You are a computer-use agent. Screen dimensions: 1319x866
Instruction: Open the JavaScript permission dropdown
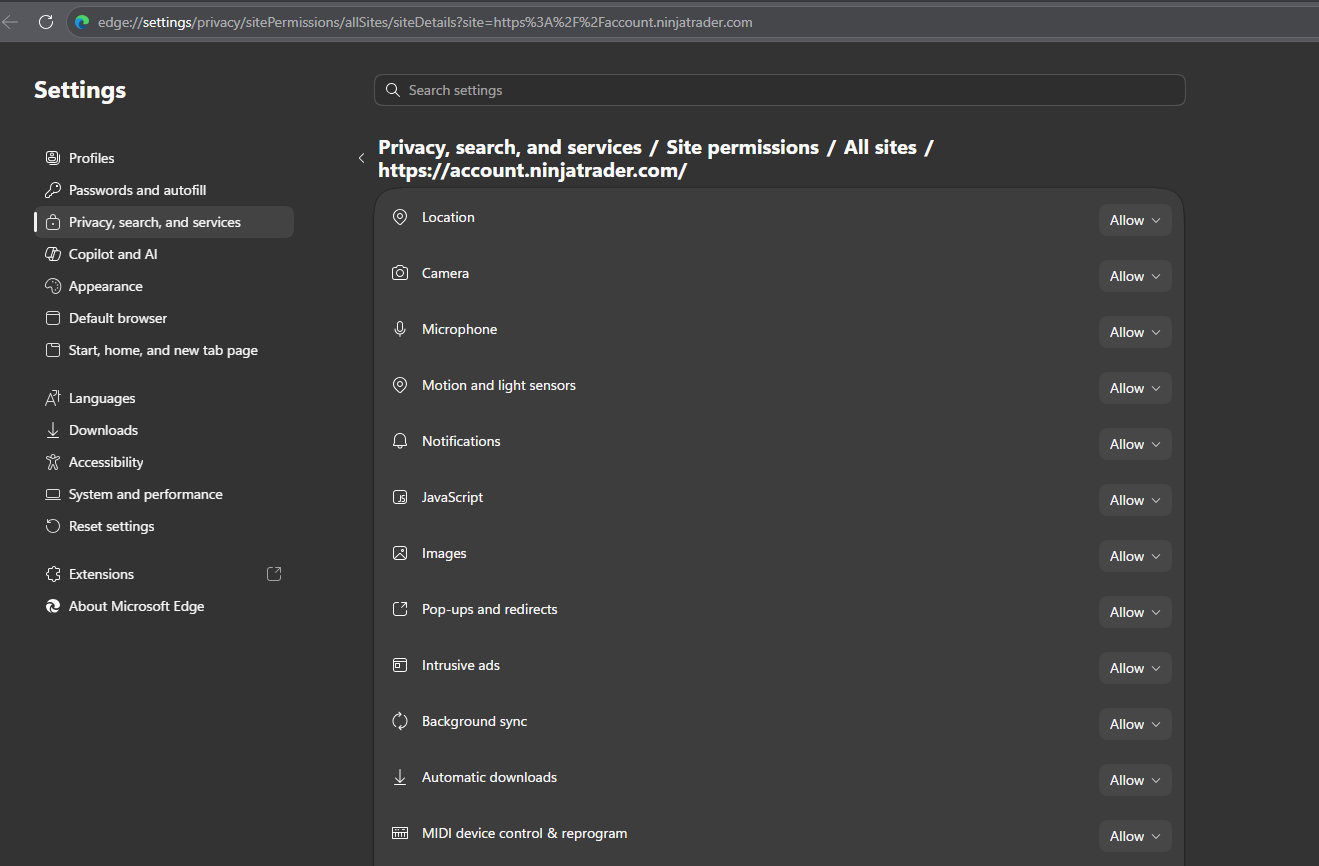click(1135, 501)
